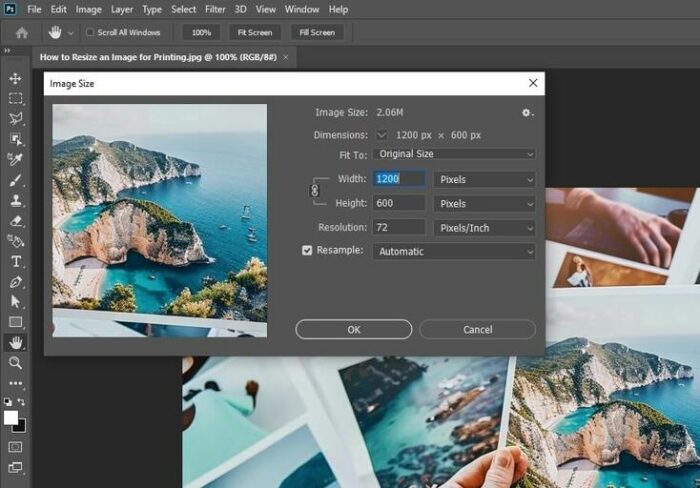The height and width of the screenshot is (488, 700).
Task: Click Cancel in Image Size dialog
Action: (x=478, y=330)
